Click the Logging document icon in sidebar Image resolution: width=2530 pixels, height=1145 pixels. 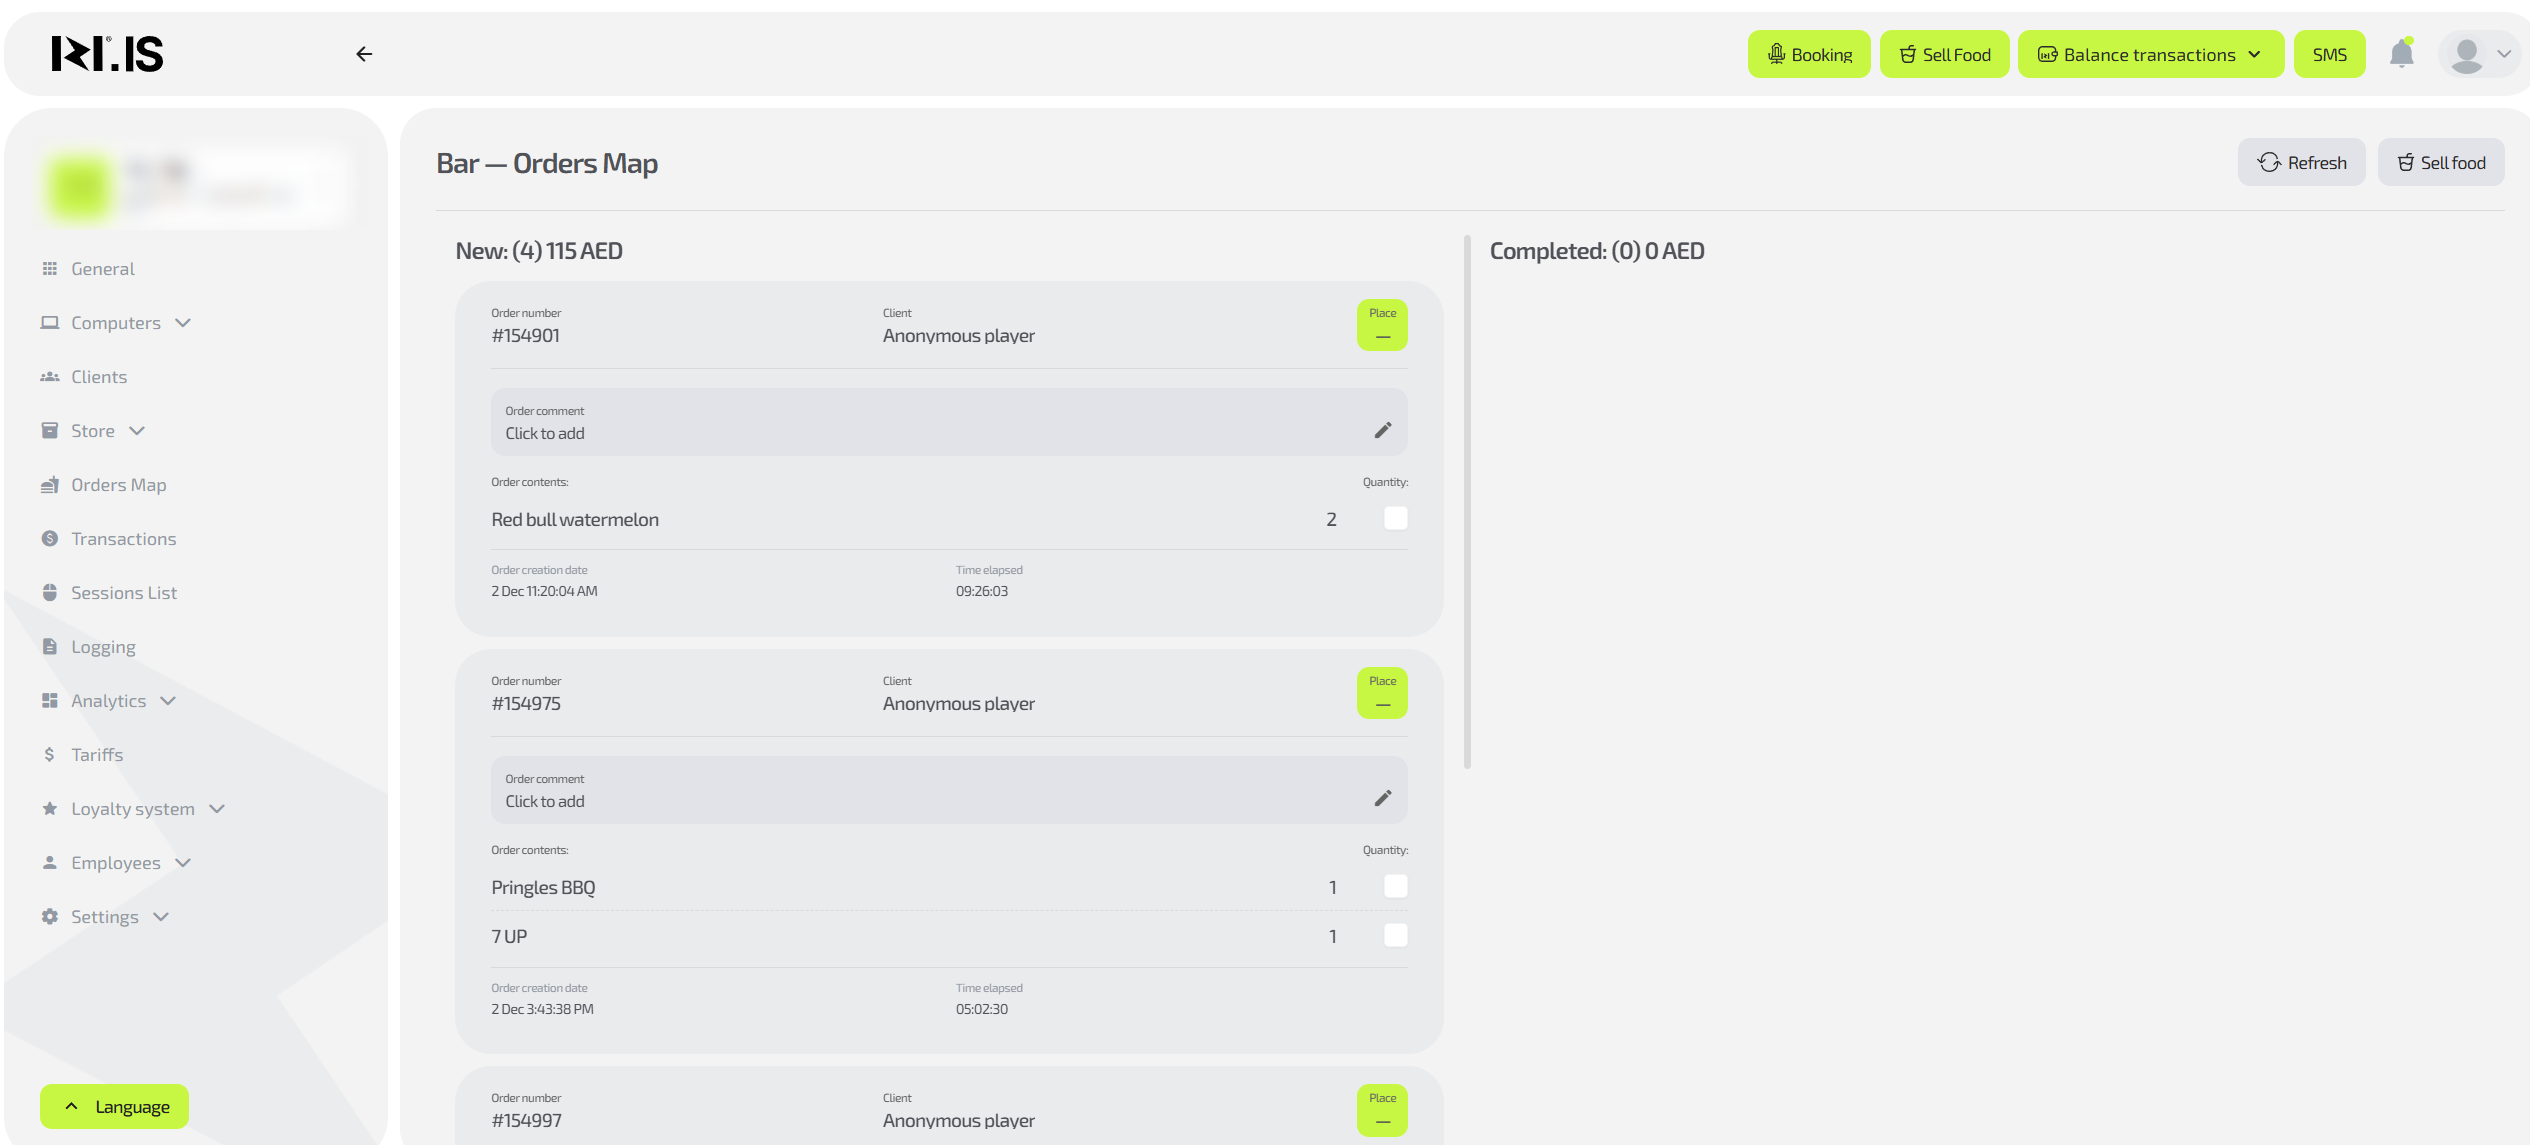[x=49, y=647]
